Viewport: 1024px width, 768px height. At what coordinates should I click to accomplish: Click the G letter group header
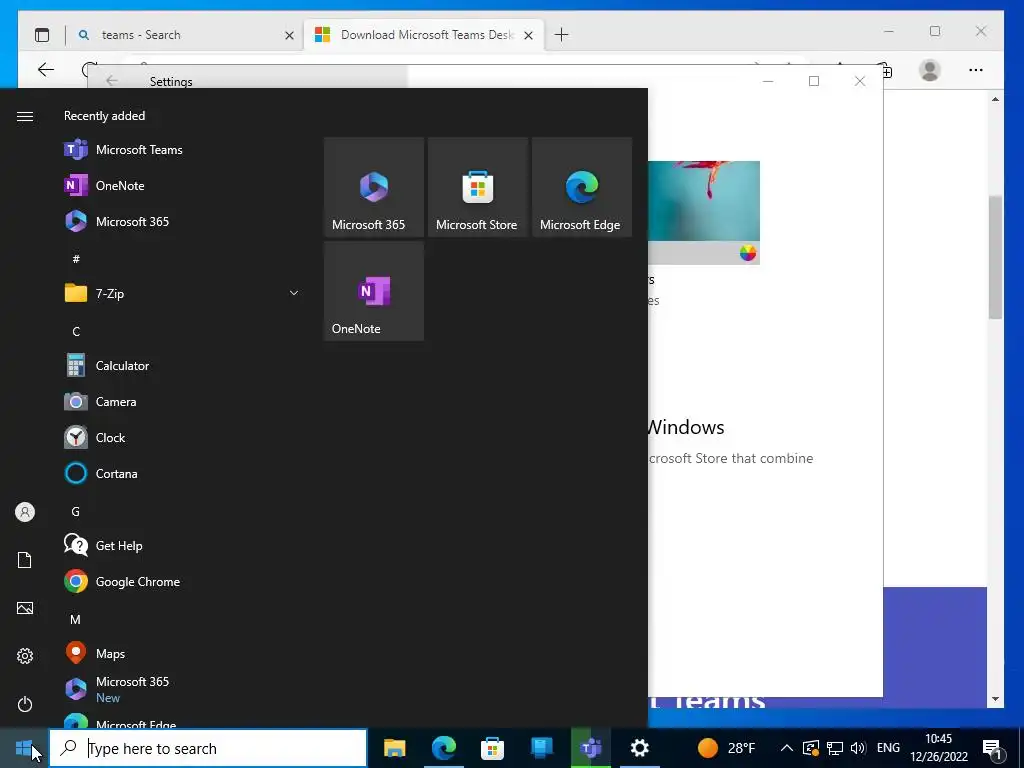click(x=76, y=511)
